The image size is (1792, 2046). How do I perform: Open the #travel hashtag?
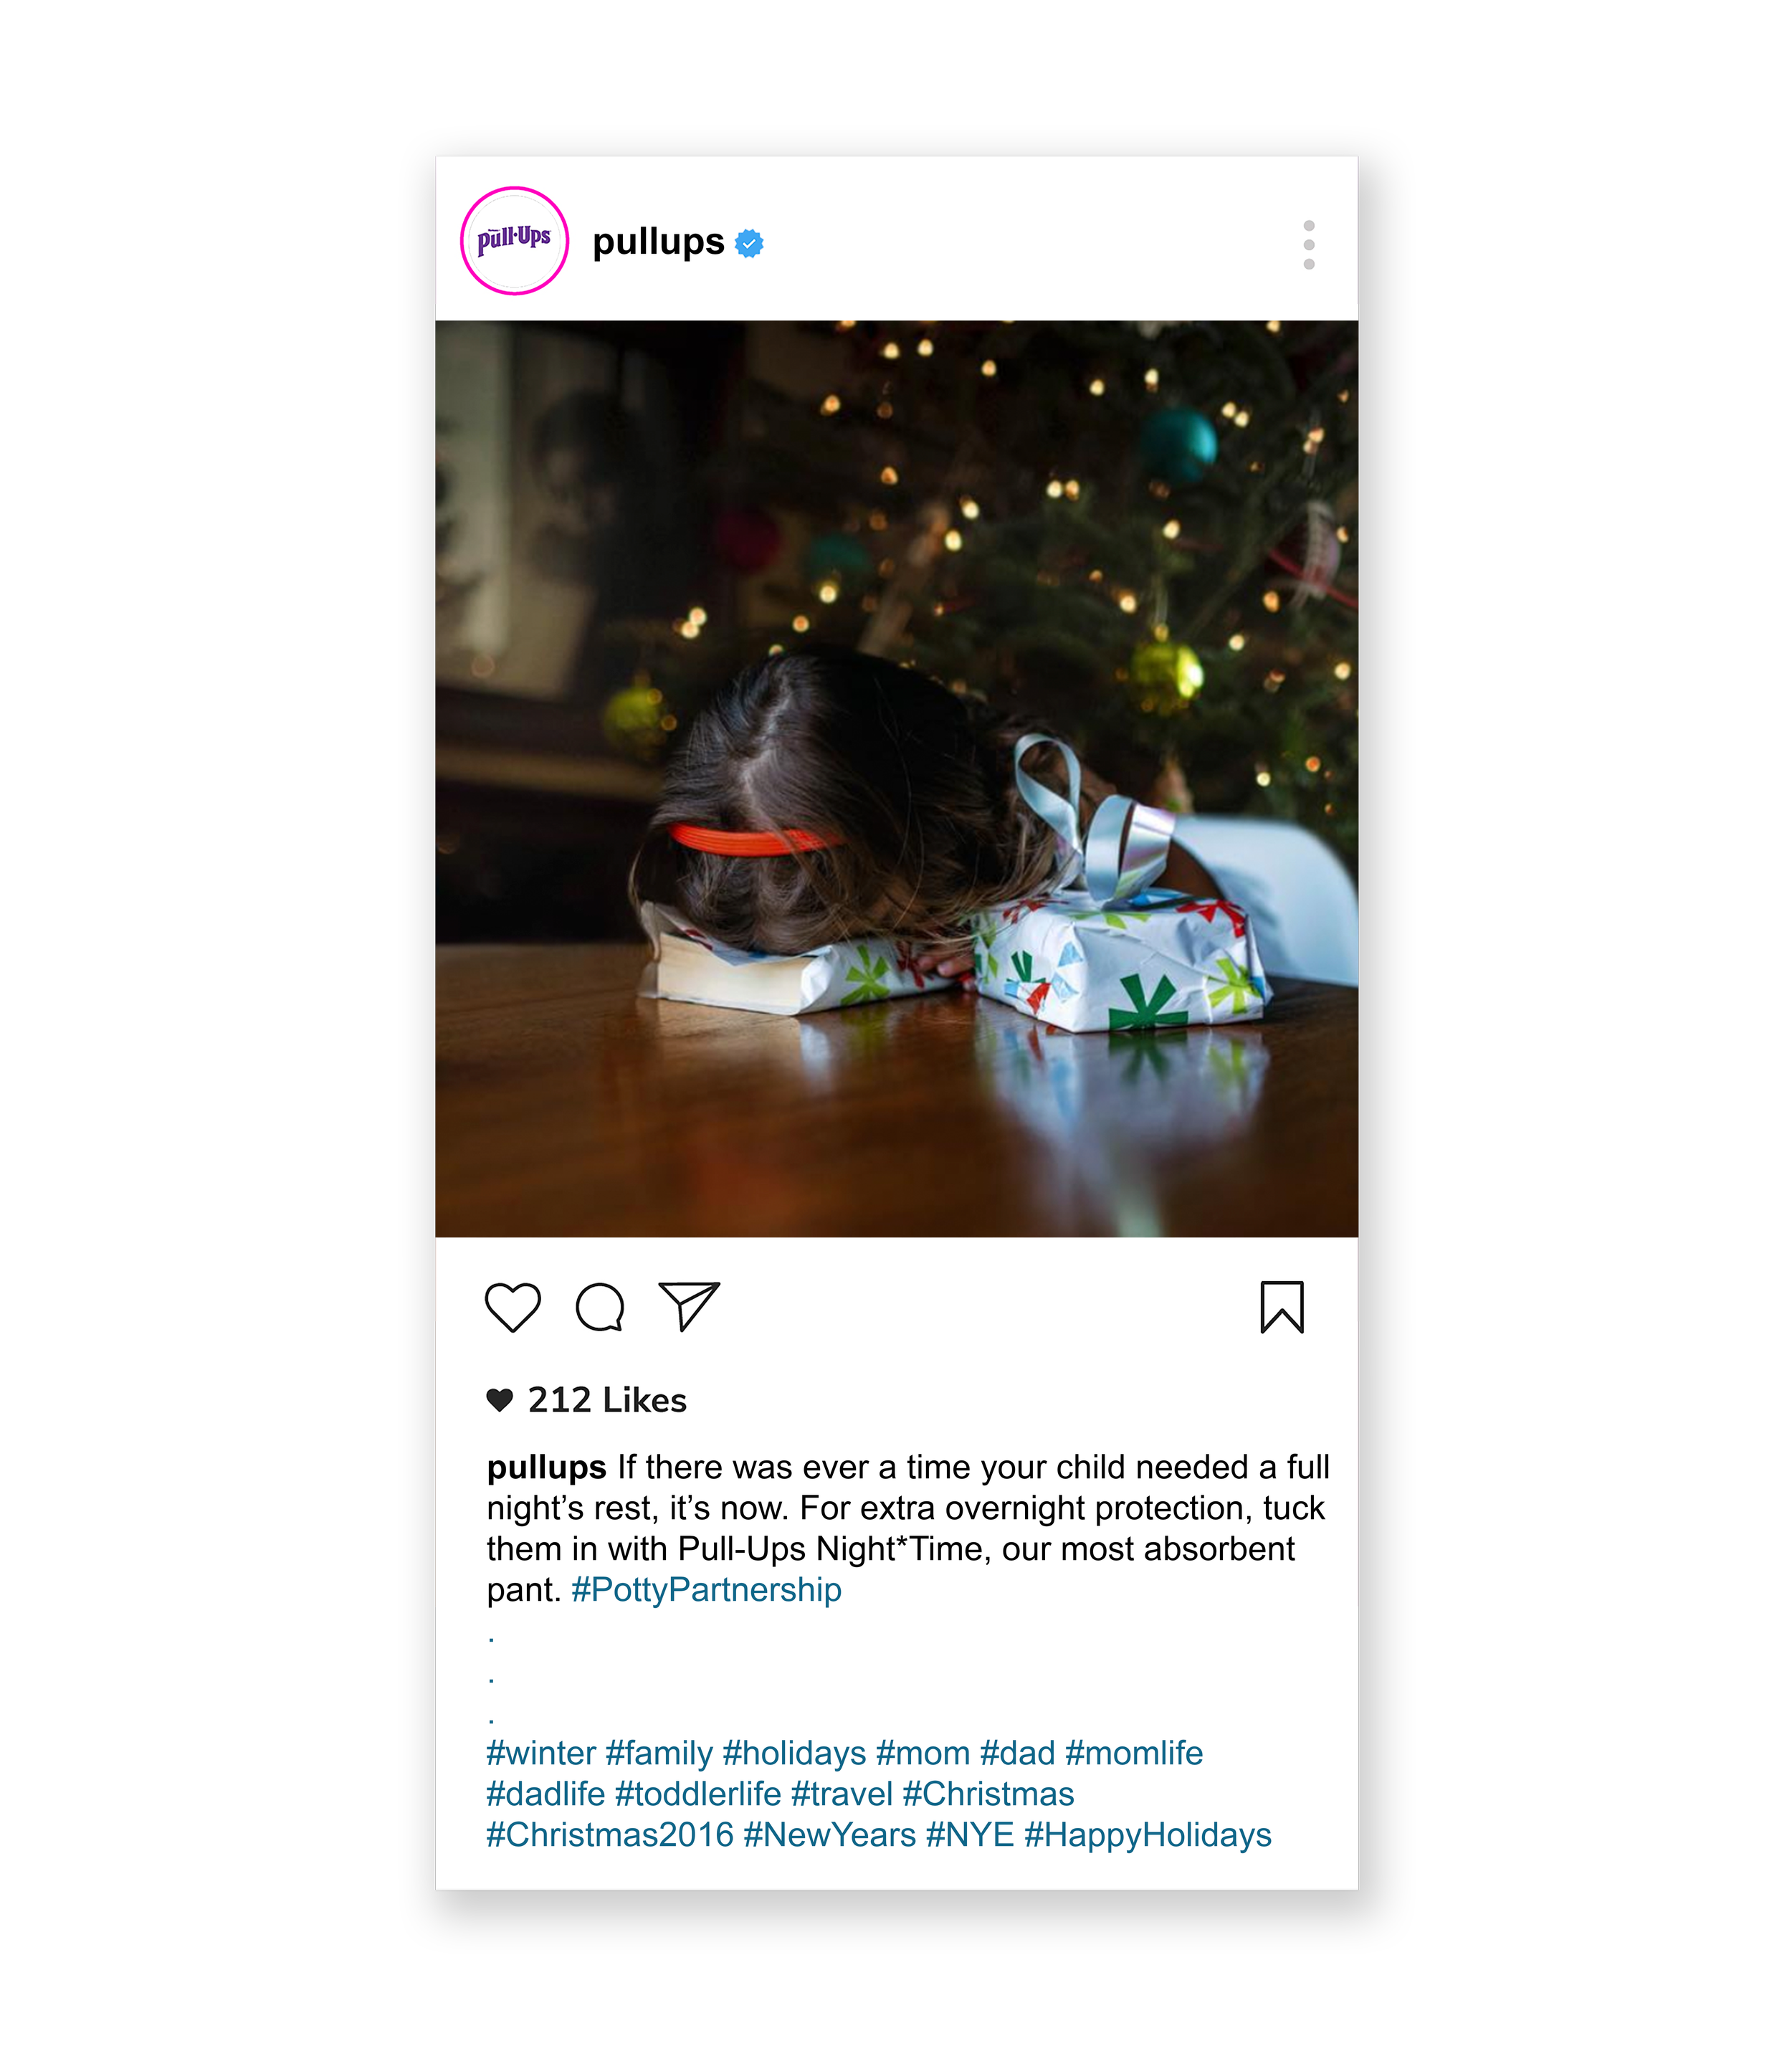click(842, 1794)
